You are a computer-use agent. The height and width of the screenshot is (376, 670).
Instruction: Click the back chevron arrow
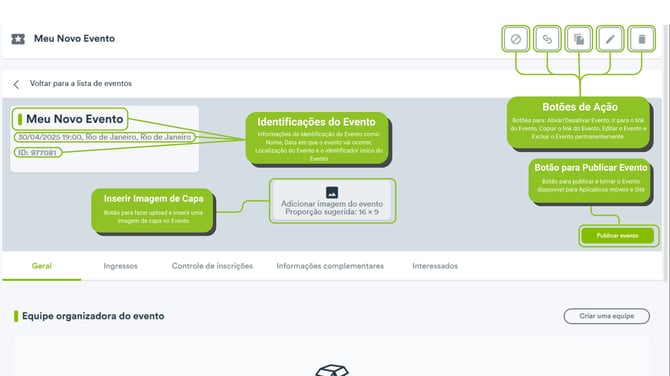click(x=16, y=84)
